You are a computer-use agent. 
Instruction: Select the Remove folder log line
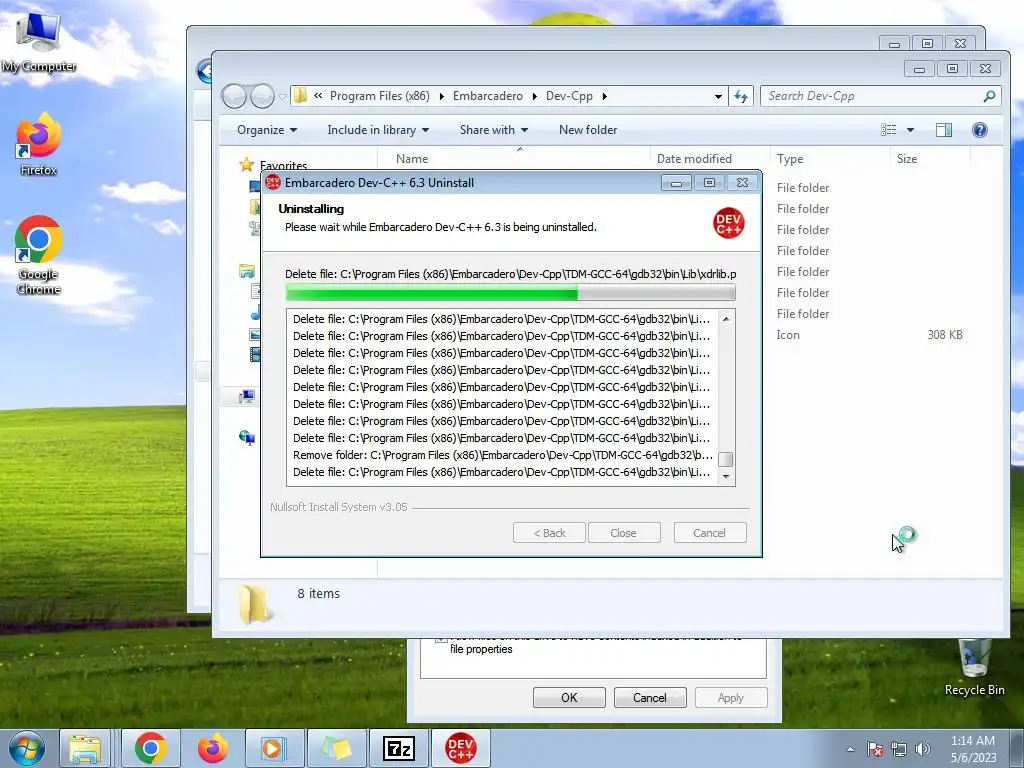502,455
